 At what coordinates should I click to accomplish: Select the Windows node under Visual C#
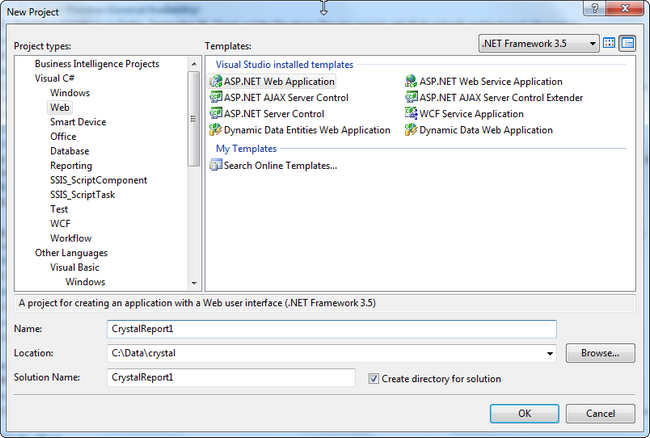(x=70, y=93)
